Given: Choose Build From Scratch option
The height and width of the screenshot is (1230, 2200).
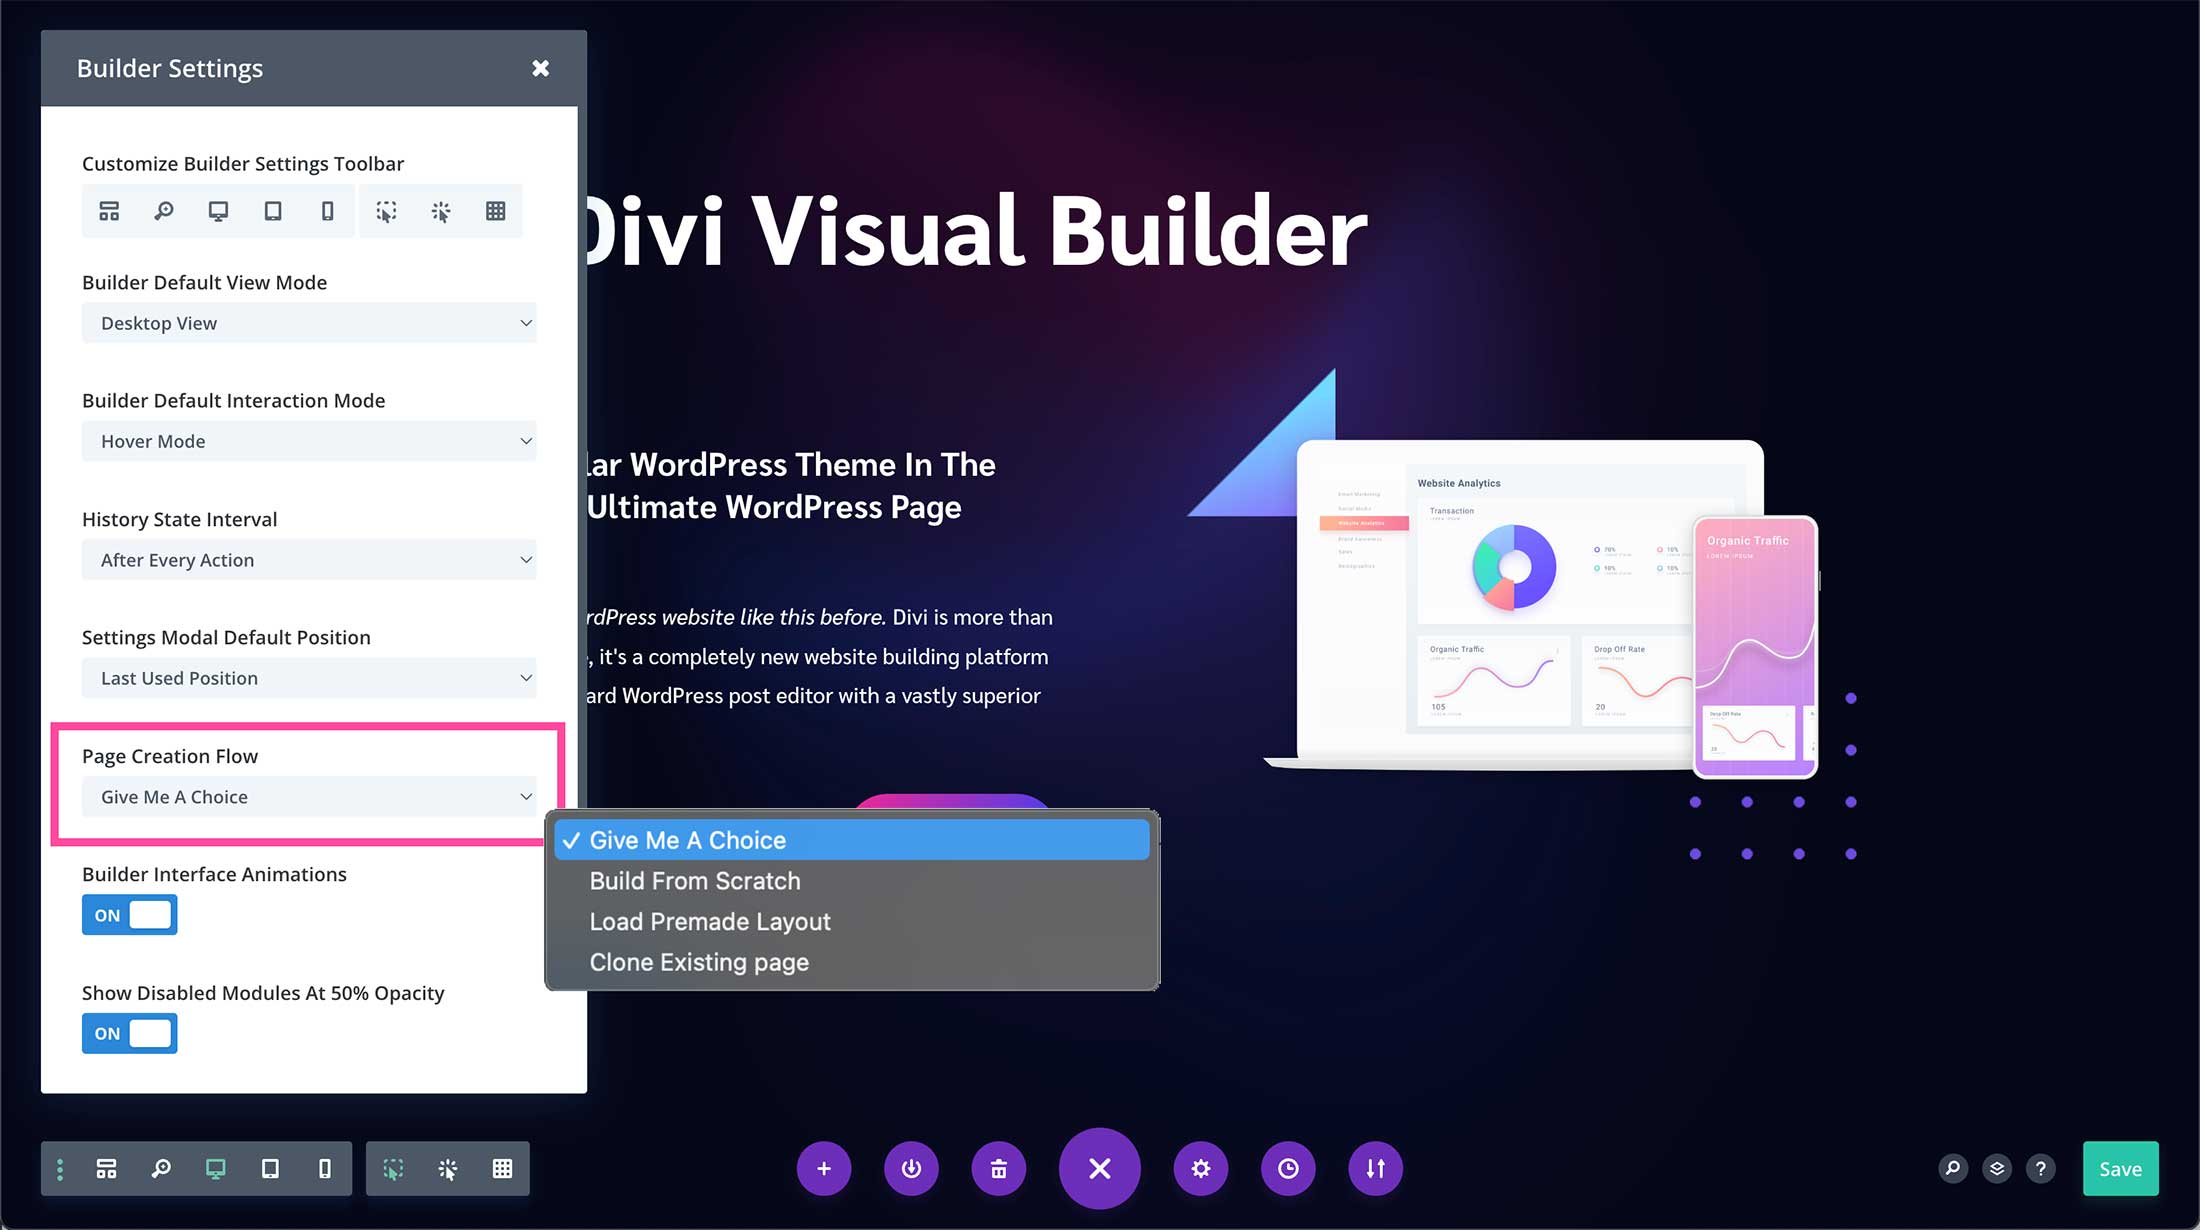Looking at the screenshot, I should 695,881.
